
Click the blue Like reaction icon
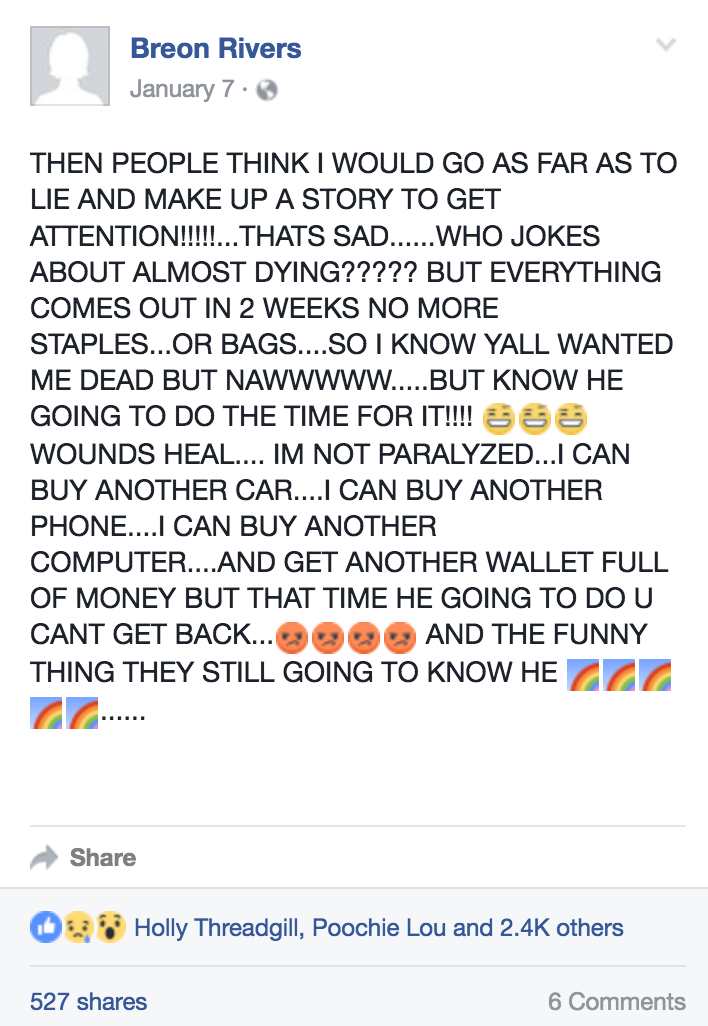click(45, 927)
